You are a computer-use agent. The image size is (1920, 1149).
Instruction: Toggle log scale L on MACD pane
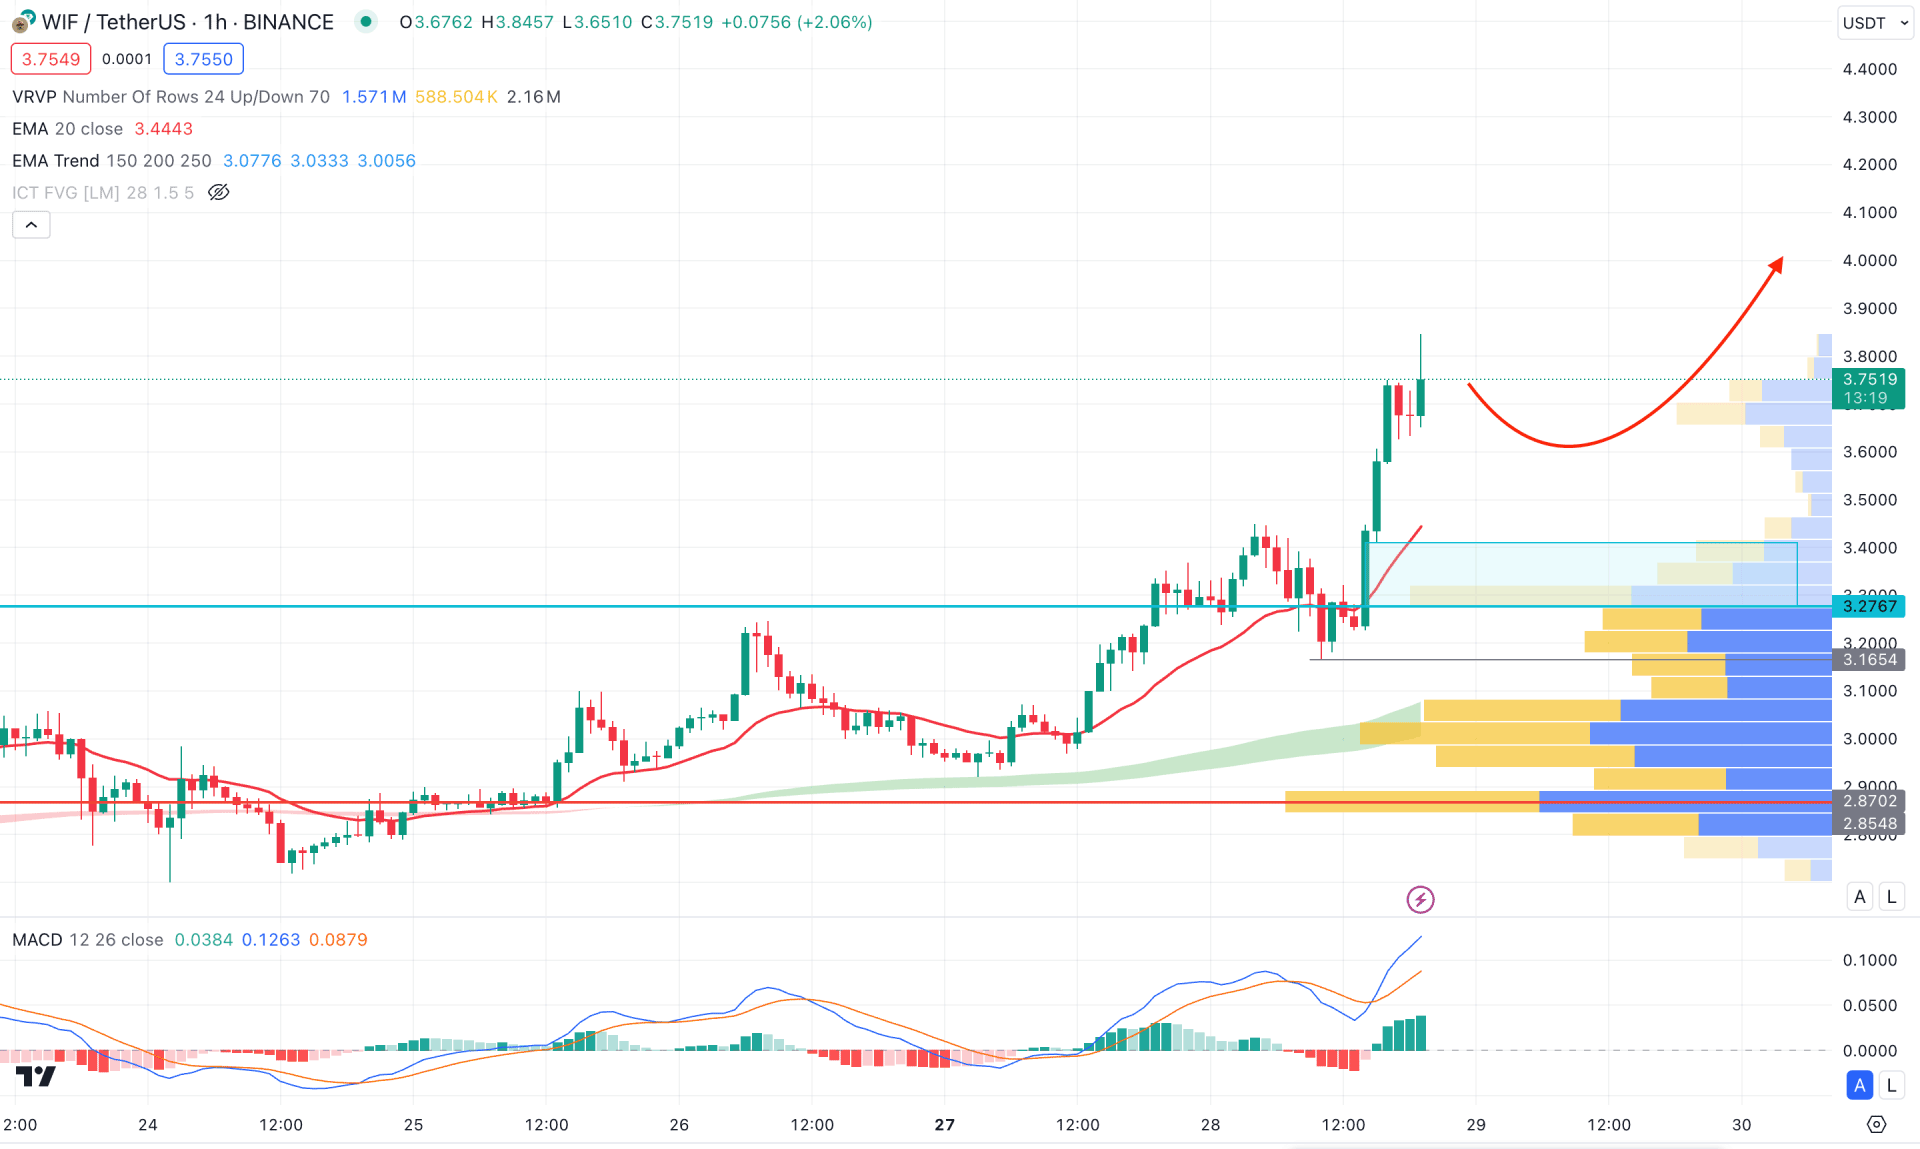pos(1891,1085)
